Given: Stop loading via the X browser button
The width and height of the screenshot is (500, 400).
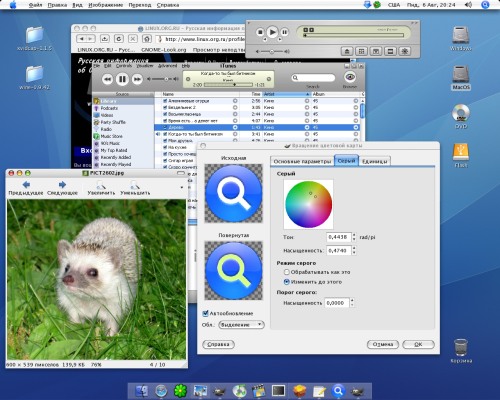Looking at the screenshot, I should [133, 39].
